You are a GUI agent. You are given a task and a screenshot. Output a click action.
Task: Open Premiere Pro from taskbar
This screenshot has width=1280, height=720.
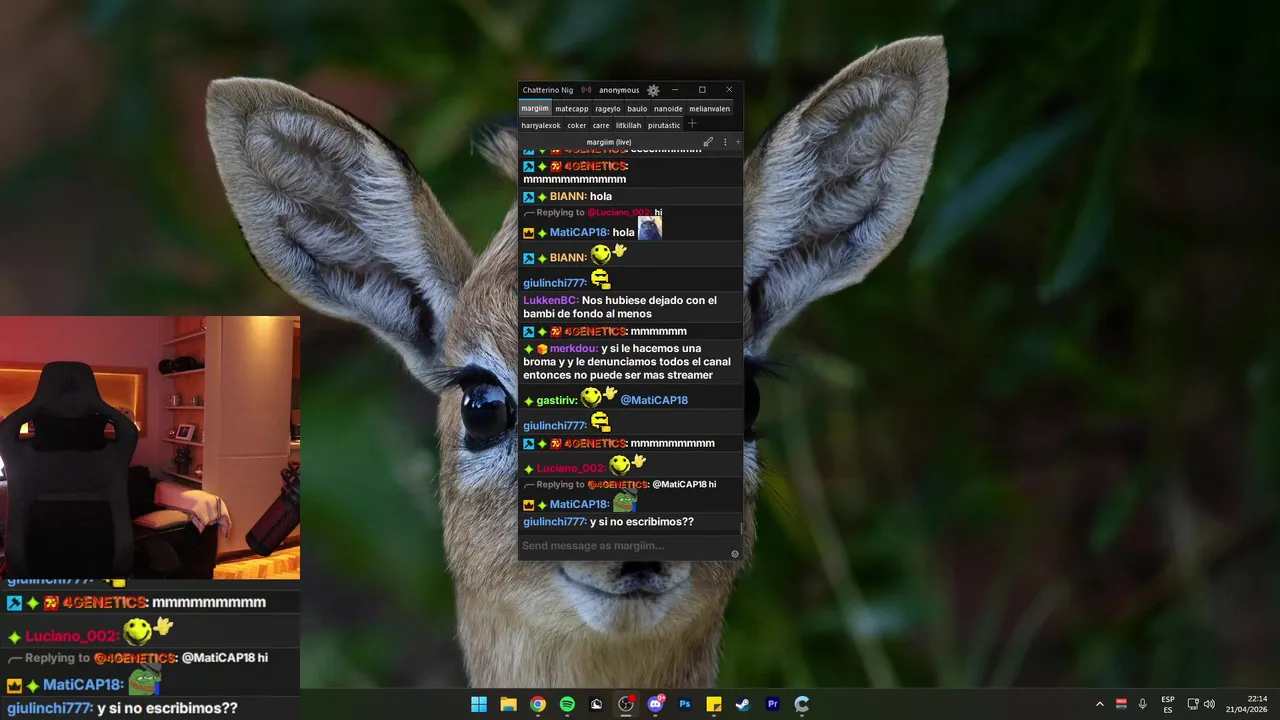pos(772,704)
